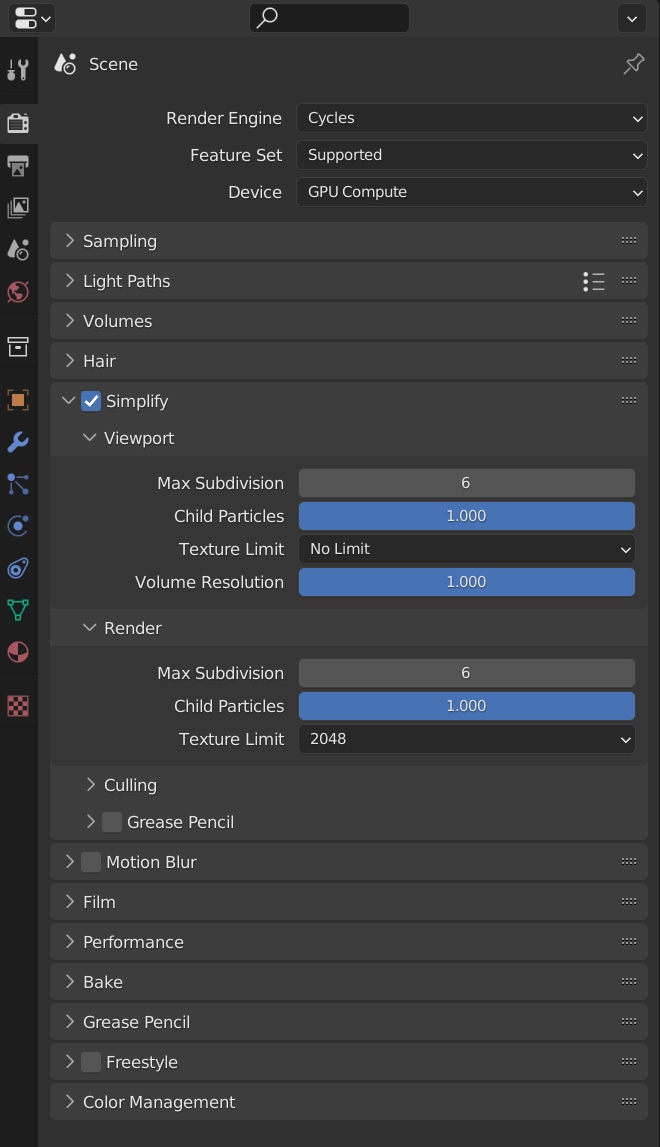Enable the Freestyle checkbox
Image resolution: width=660 pixels, height=1147 pixels.
coord(91,1061)
